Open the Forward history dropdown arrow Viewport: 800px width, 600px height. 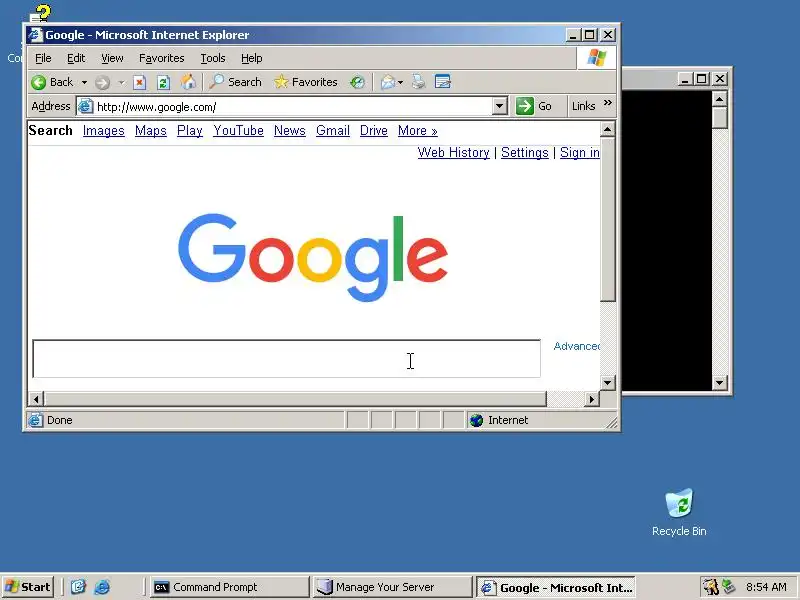pos(121,82)
